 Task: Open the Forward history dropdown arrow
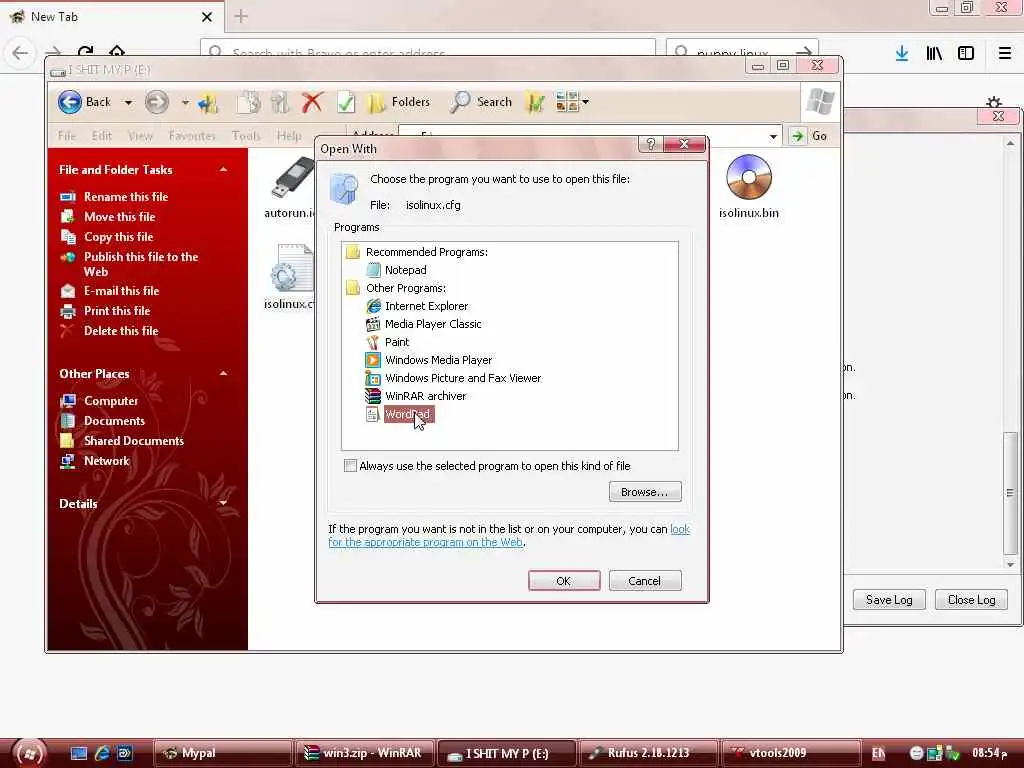(185, 103)
